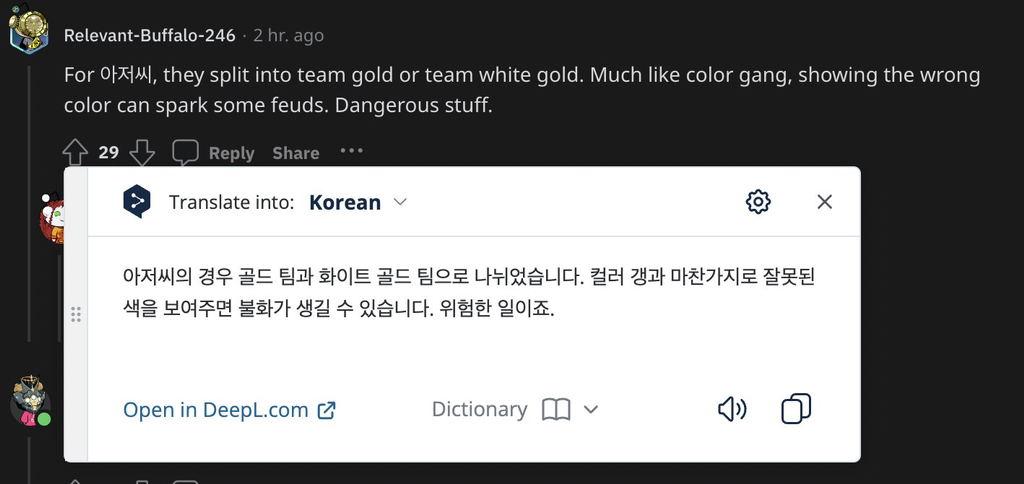Open in DeepL.com link

click(229, 410)
